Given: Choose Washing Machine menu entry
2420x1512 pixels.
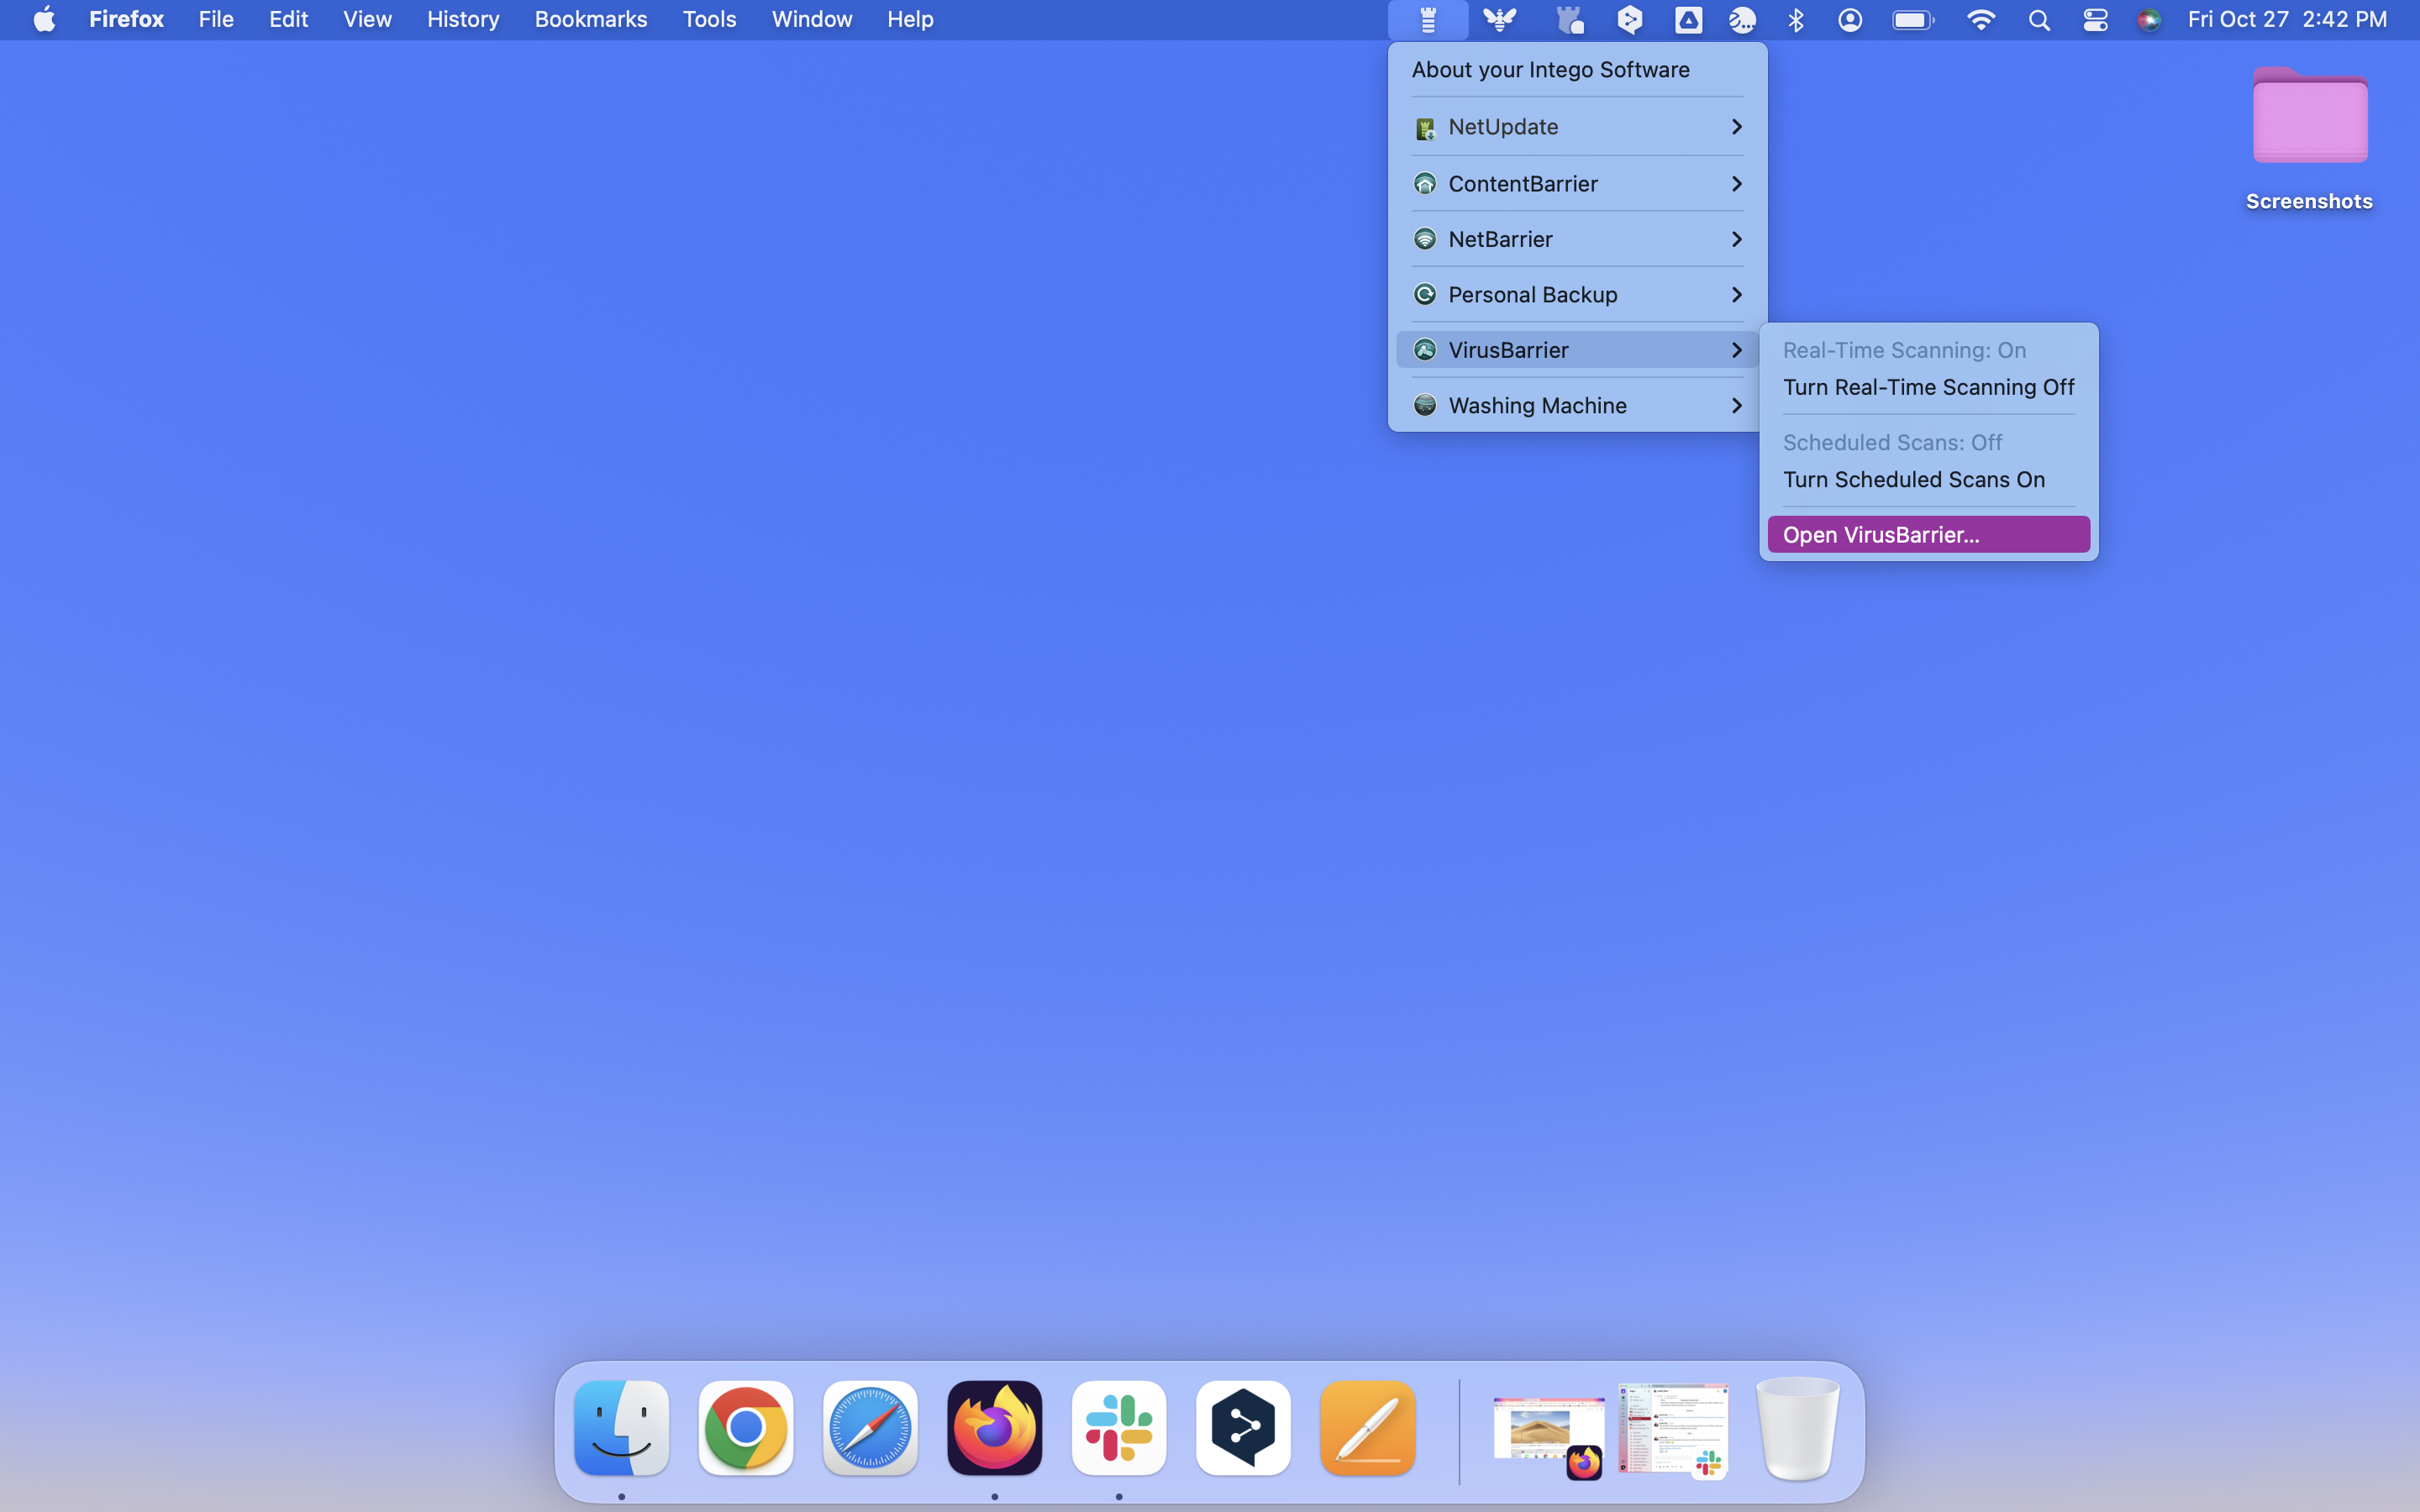Looking at the screenshot, I should (x=1577, y=406).
